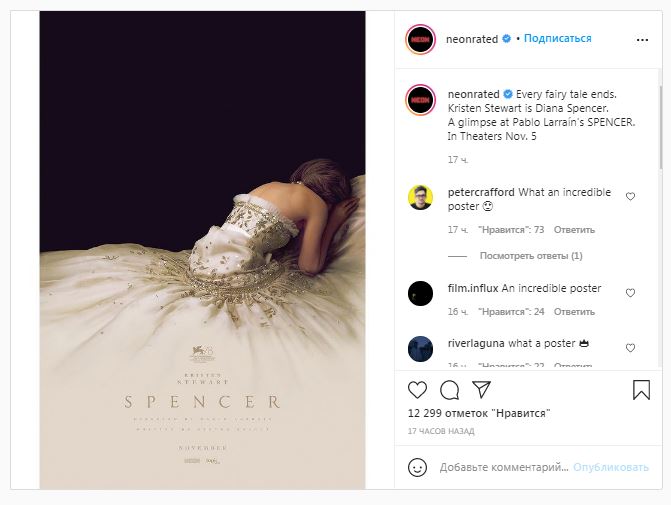Open film.influx's profile picture
This screenshot has height=505, width=671.
420,293
